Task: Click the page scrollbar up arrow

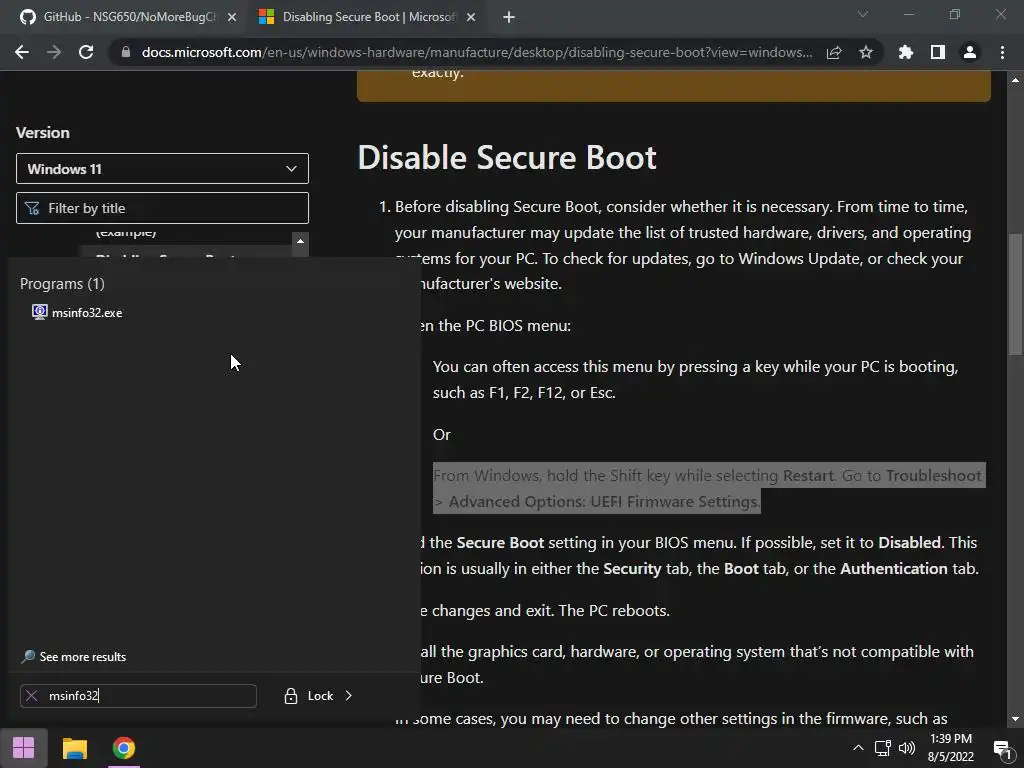Action: (1015, 80)
